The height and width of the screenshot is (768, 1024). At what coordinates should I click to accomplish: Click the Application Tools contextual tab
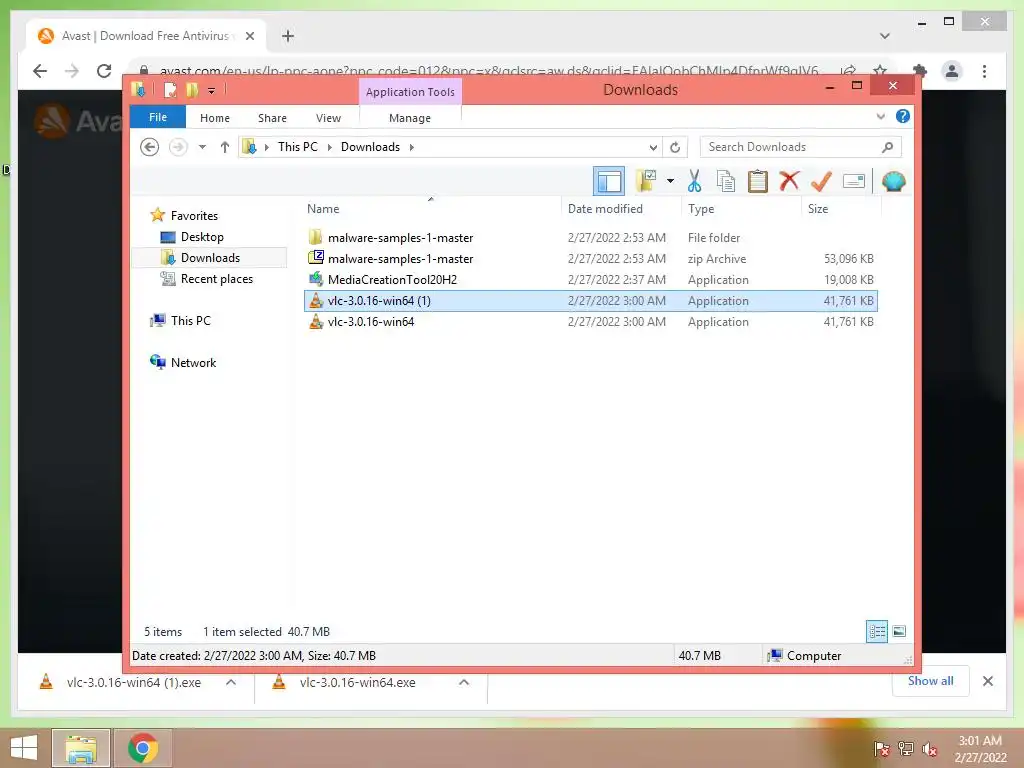tap(410, 91)
